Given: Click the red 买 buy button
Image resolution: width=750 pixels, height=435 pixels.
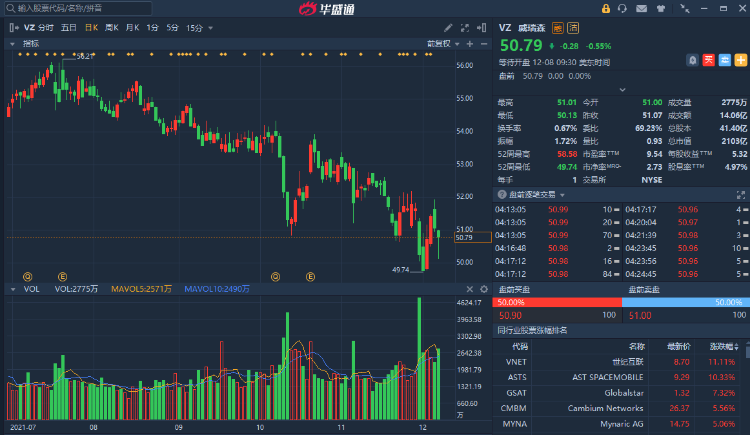Looking at the screenshot, I should coord(708,60).
